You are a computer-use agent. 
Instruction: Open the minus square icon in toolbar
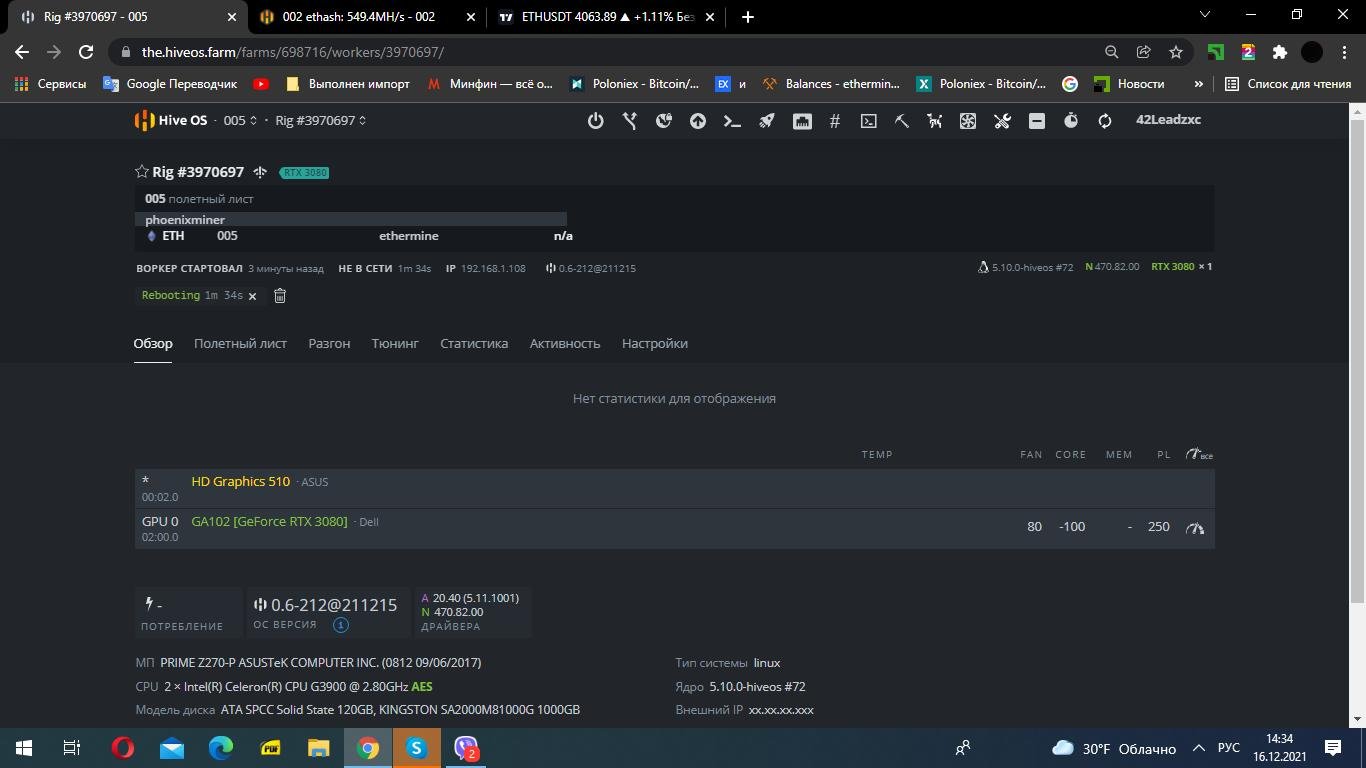(x=1037, y=120)
